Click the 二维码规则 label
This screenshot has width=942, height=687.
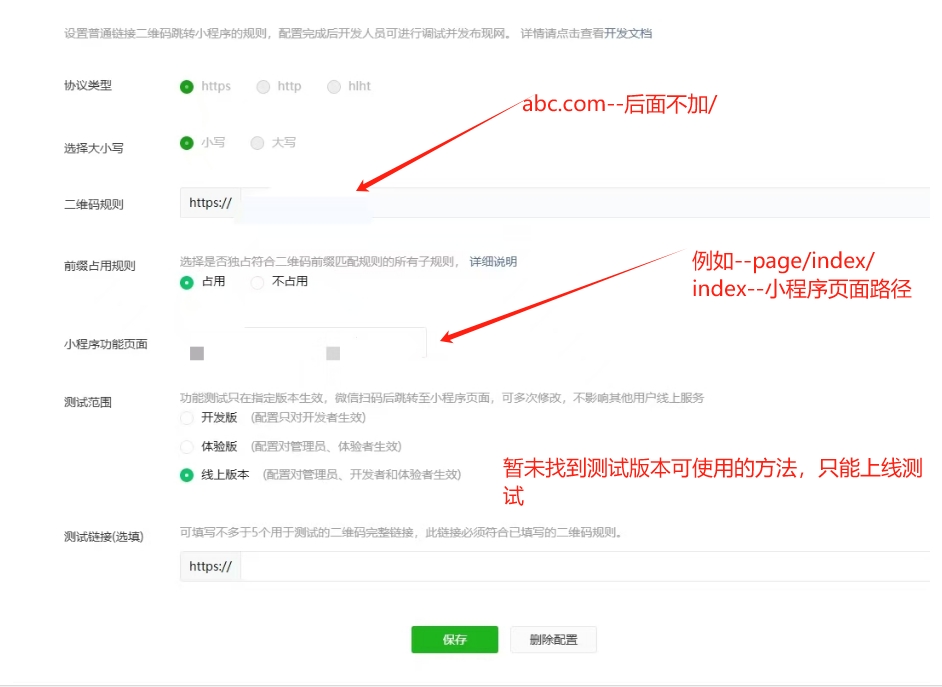pos(94,204)
